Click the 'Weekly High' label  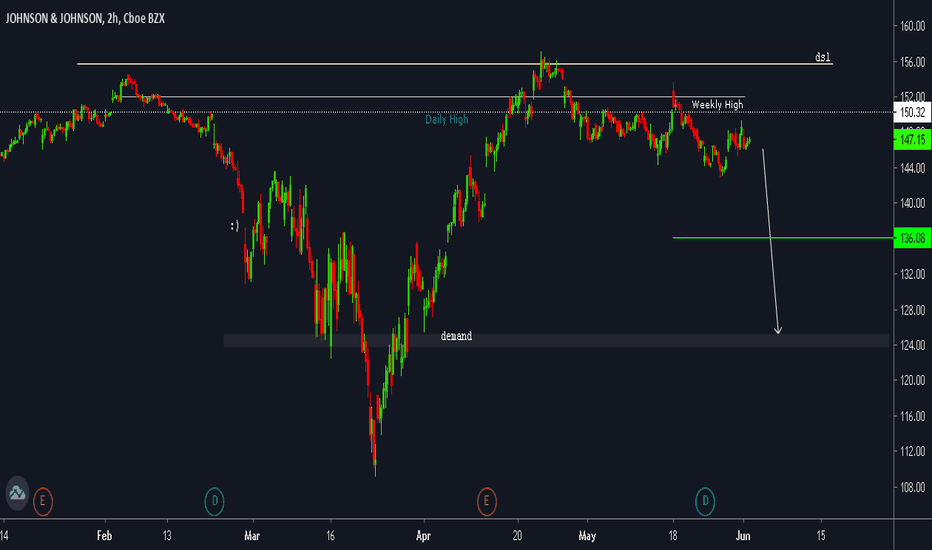(717, 105)
